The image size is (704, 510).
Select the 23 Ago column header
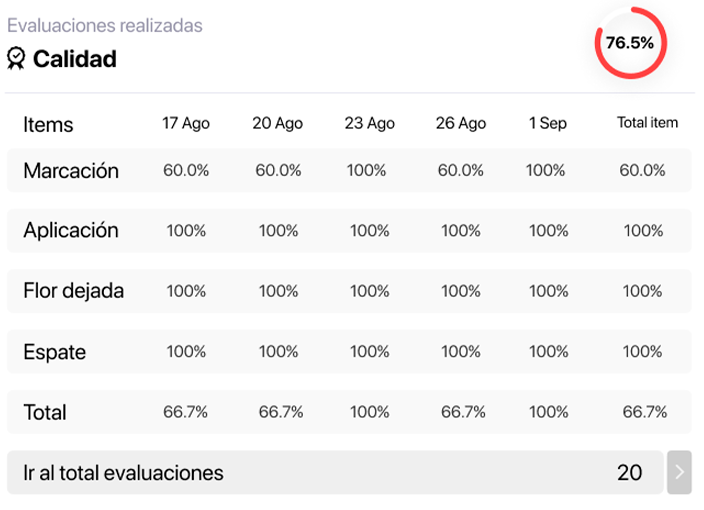pos(370,123)
